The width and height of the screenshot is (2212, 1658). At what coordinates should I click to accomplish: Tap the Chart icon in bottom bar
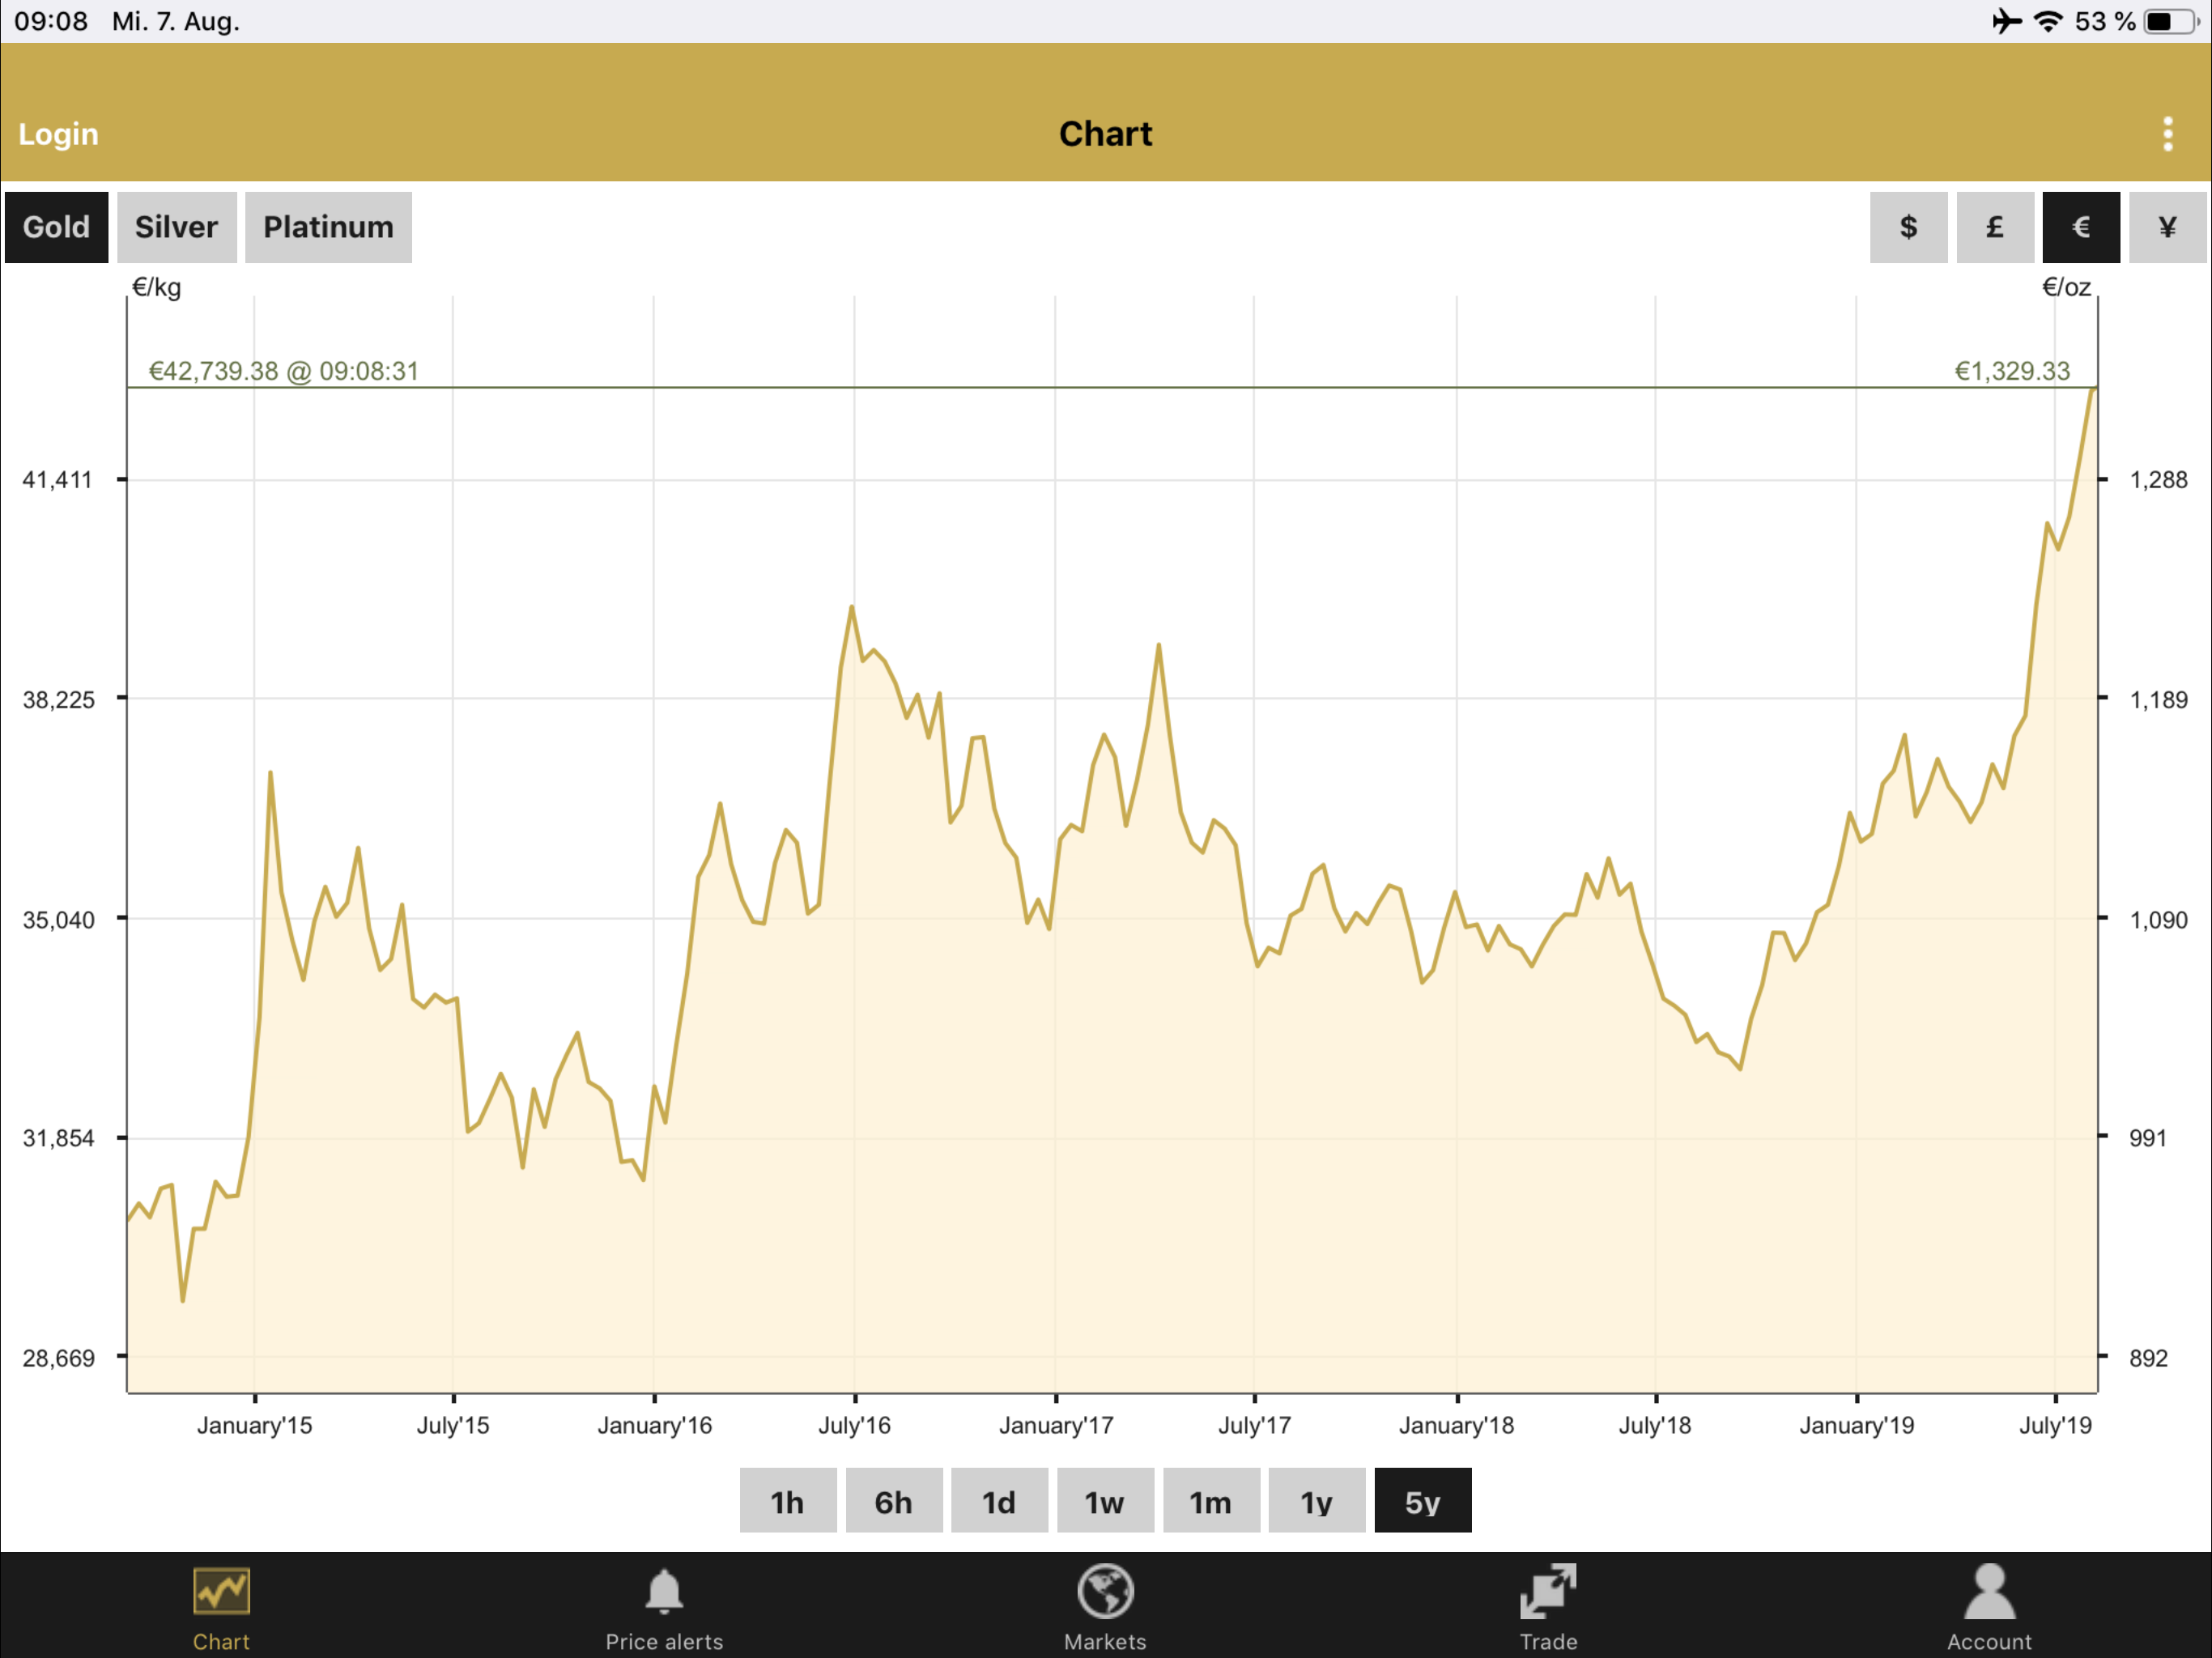pos(221,1592)
